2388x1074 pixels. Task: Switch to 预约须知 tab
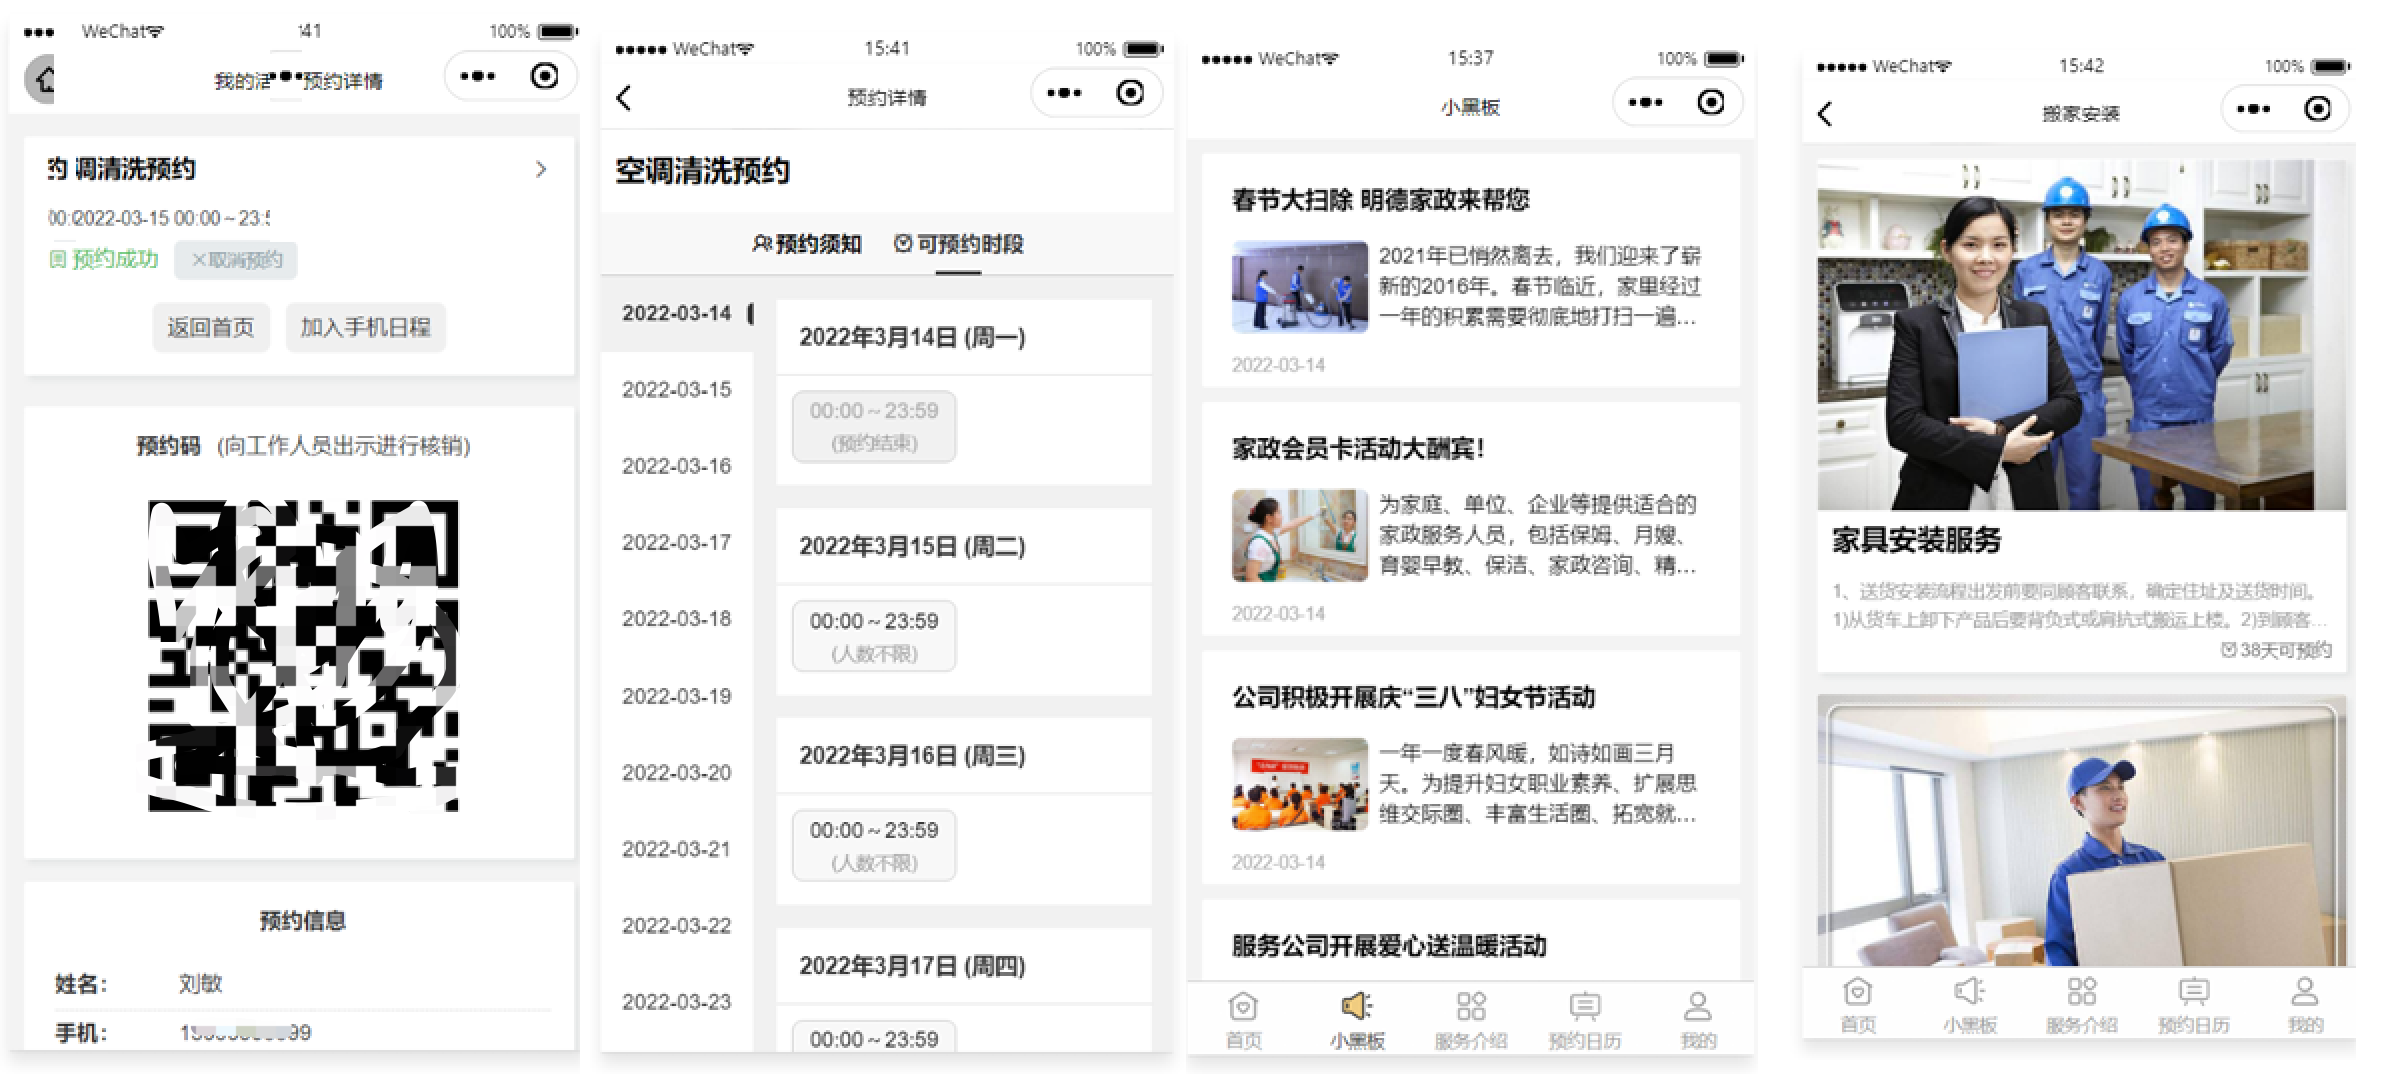806,244
